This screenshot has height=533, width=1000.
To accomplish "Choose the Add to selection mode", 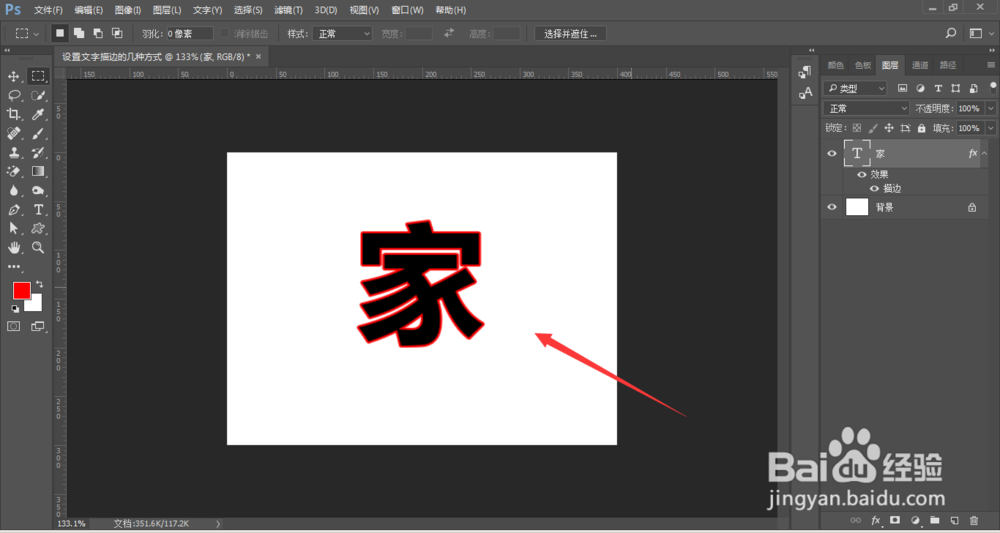I will pos(79,33).
